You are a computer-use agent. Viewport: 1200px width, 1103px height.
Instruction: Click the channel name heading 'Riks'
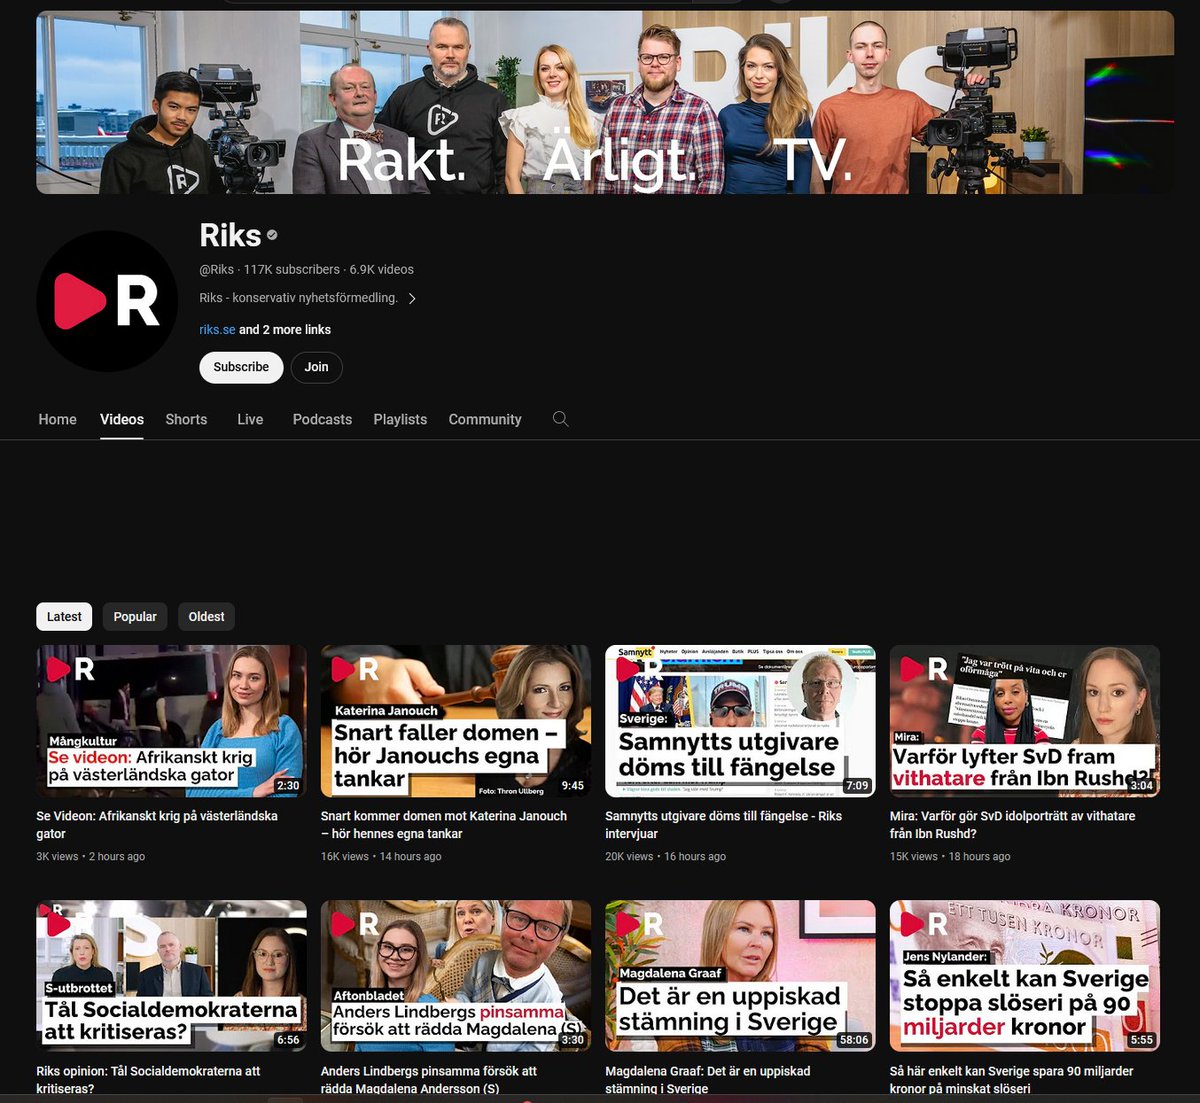(x=230, y=235)
